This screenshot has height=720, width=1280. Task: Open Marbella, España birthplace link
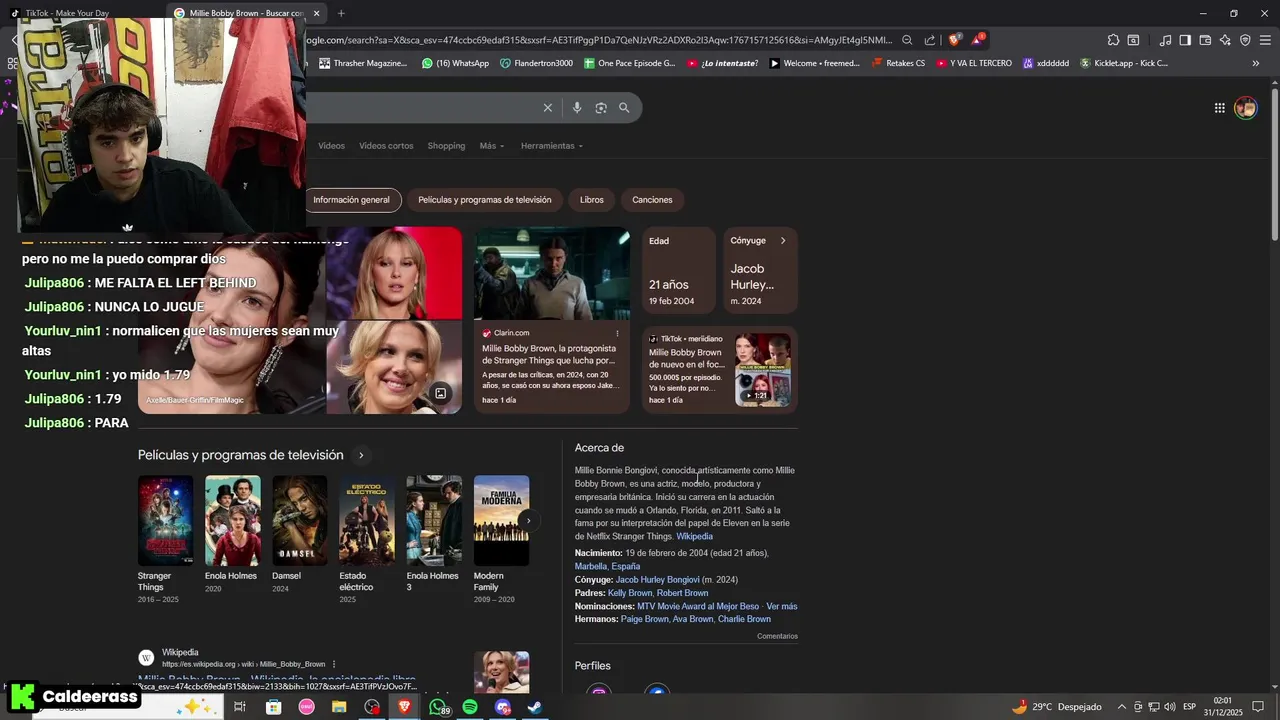click(x=607, y=567)
